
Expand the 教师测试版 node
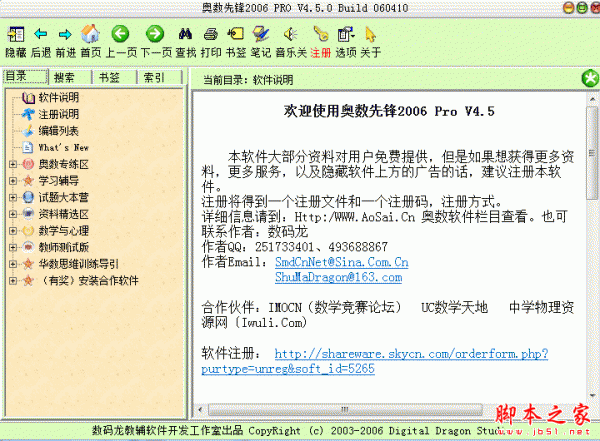[13, 247]
